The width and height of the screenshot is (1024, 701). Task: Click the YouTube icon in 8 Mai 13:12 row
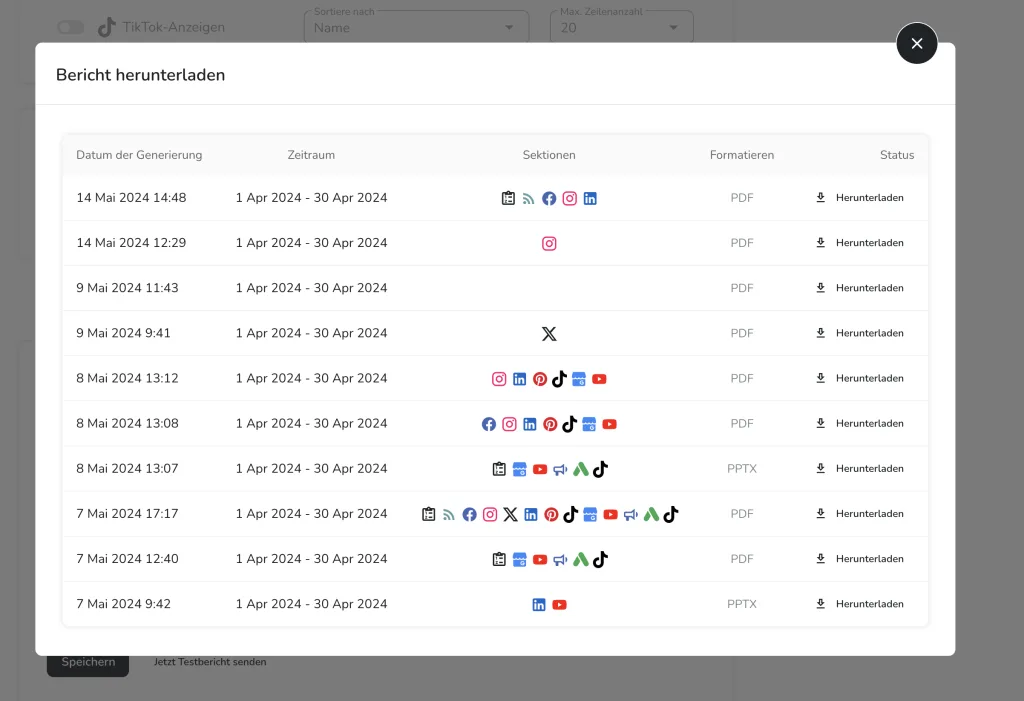599,379
